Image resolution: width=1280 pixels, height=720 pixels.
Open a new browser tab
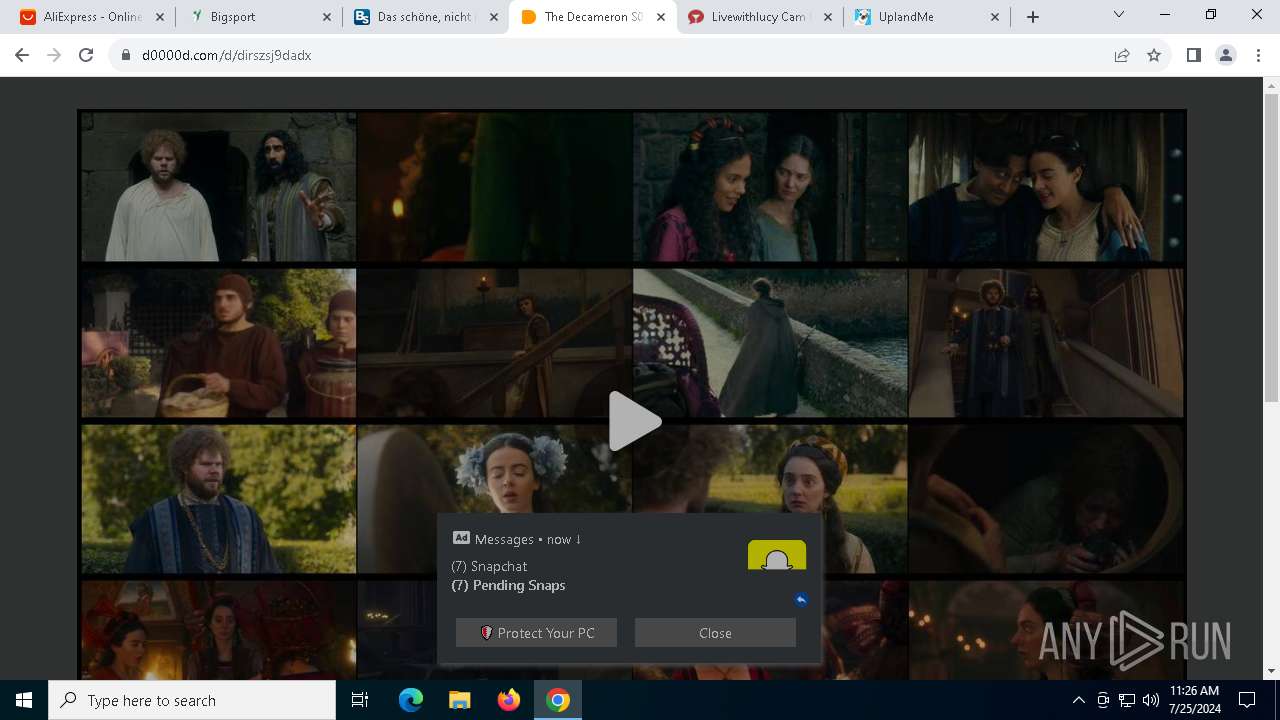[x=1033, y=17]
